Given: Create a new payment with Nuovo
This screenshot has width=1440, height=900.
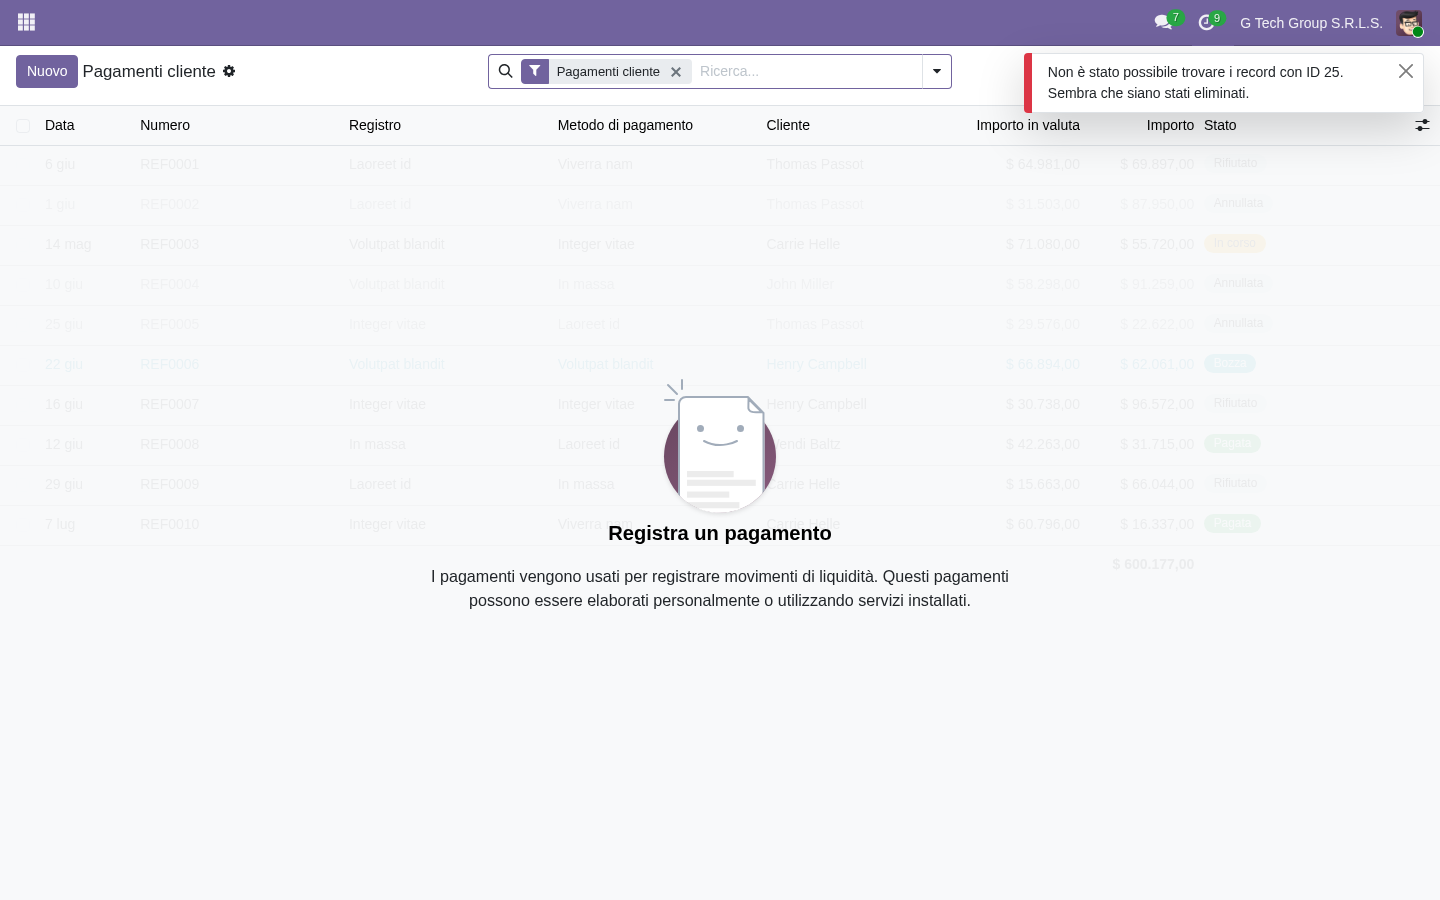Looking at the screenshot, I should point(47,71).
